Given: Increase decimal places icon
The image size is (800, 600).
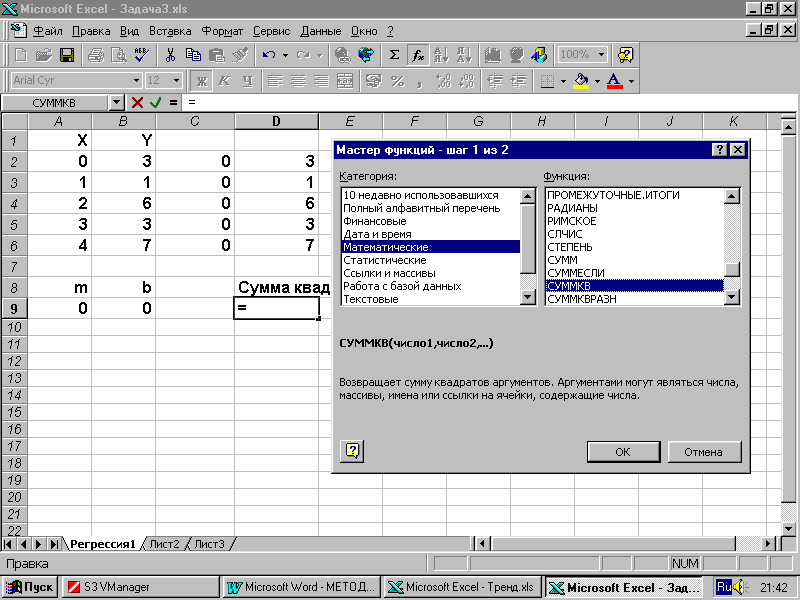Looking at the screenshot, I should click(443, 81).
